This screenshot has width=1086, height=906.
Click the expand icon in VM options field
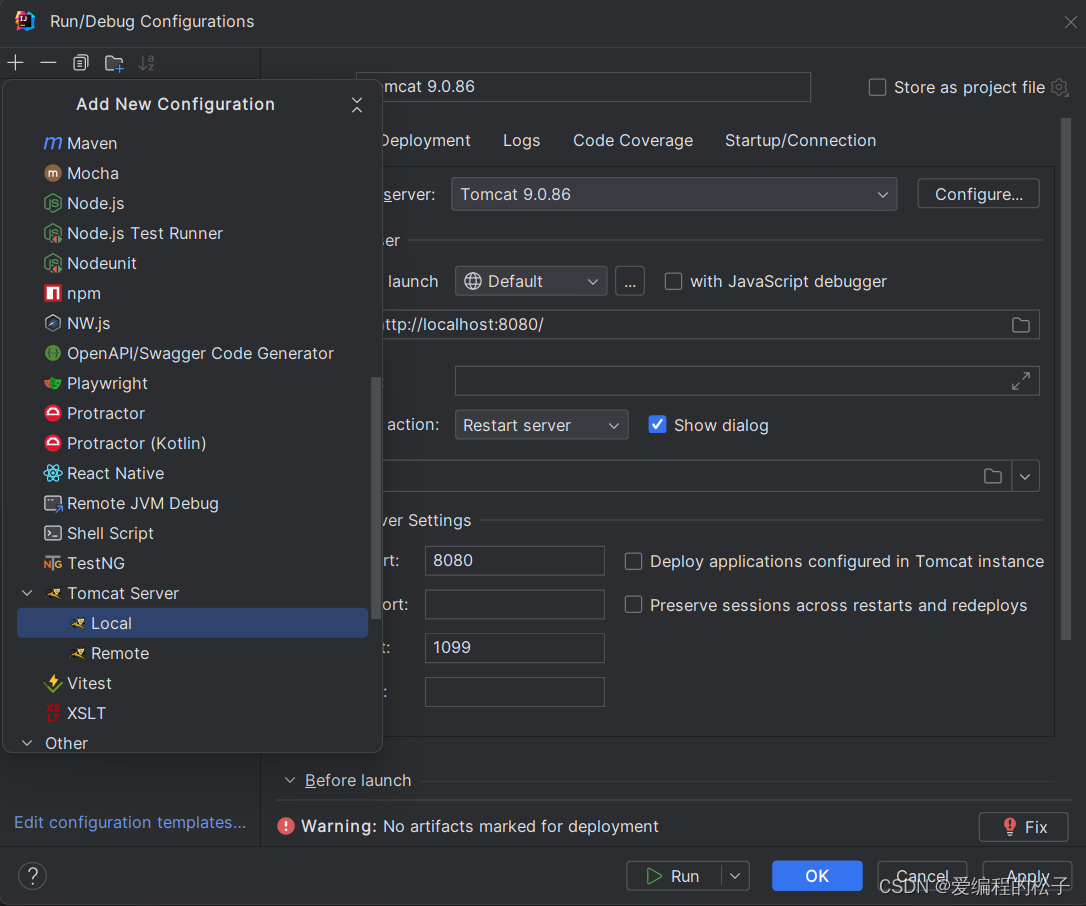pyautogui.click(x=1020, y=381)
